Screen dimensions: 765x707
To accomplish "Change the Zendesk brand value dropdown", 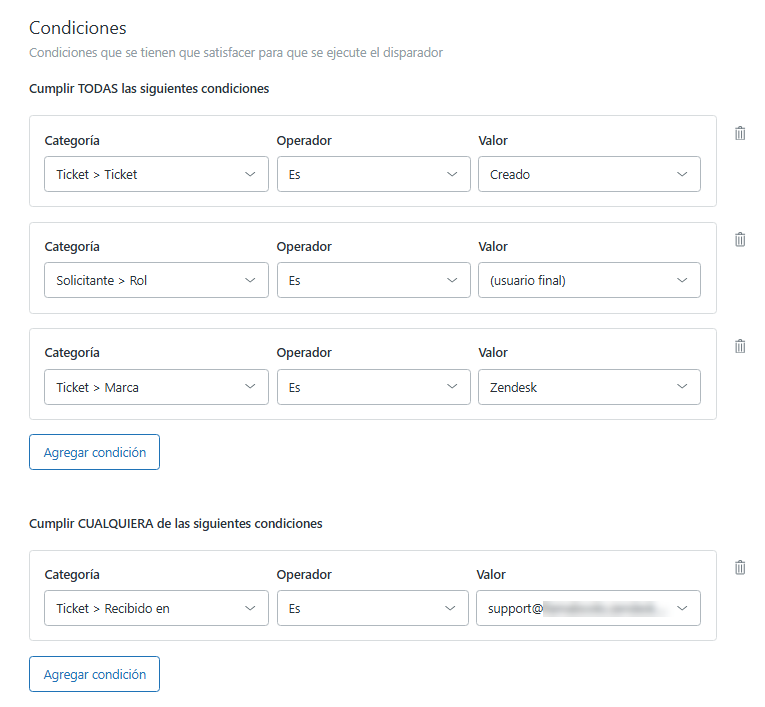I will tap(589, 387).
